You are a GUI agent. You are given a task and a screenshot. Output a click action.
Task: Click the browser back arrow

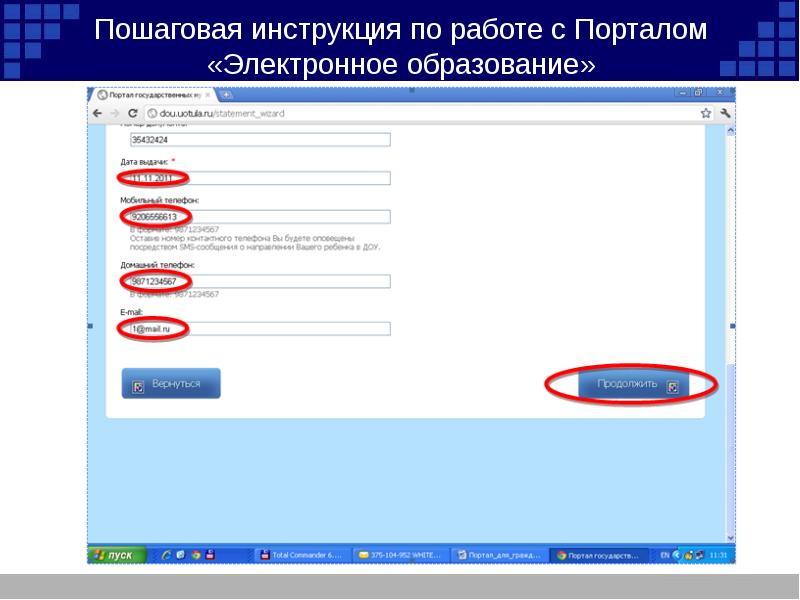(97, 114)
